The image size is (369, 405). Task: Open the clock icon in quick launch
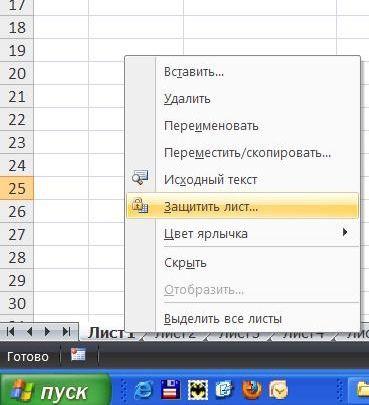click(279, 390)
